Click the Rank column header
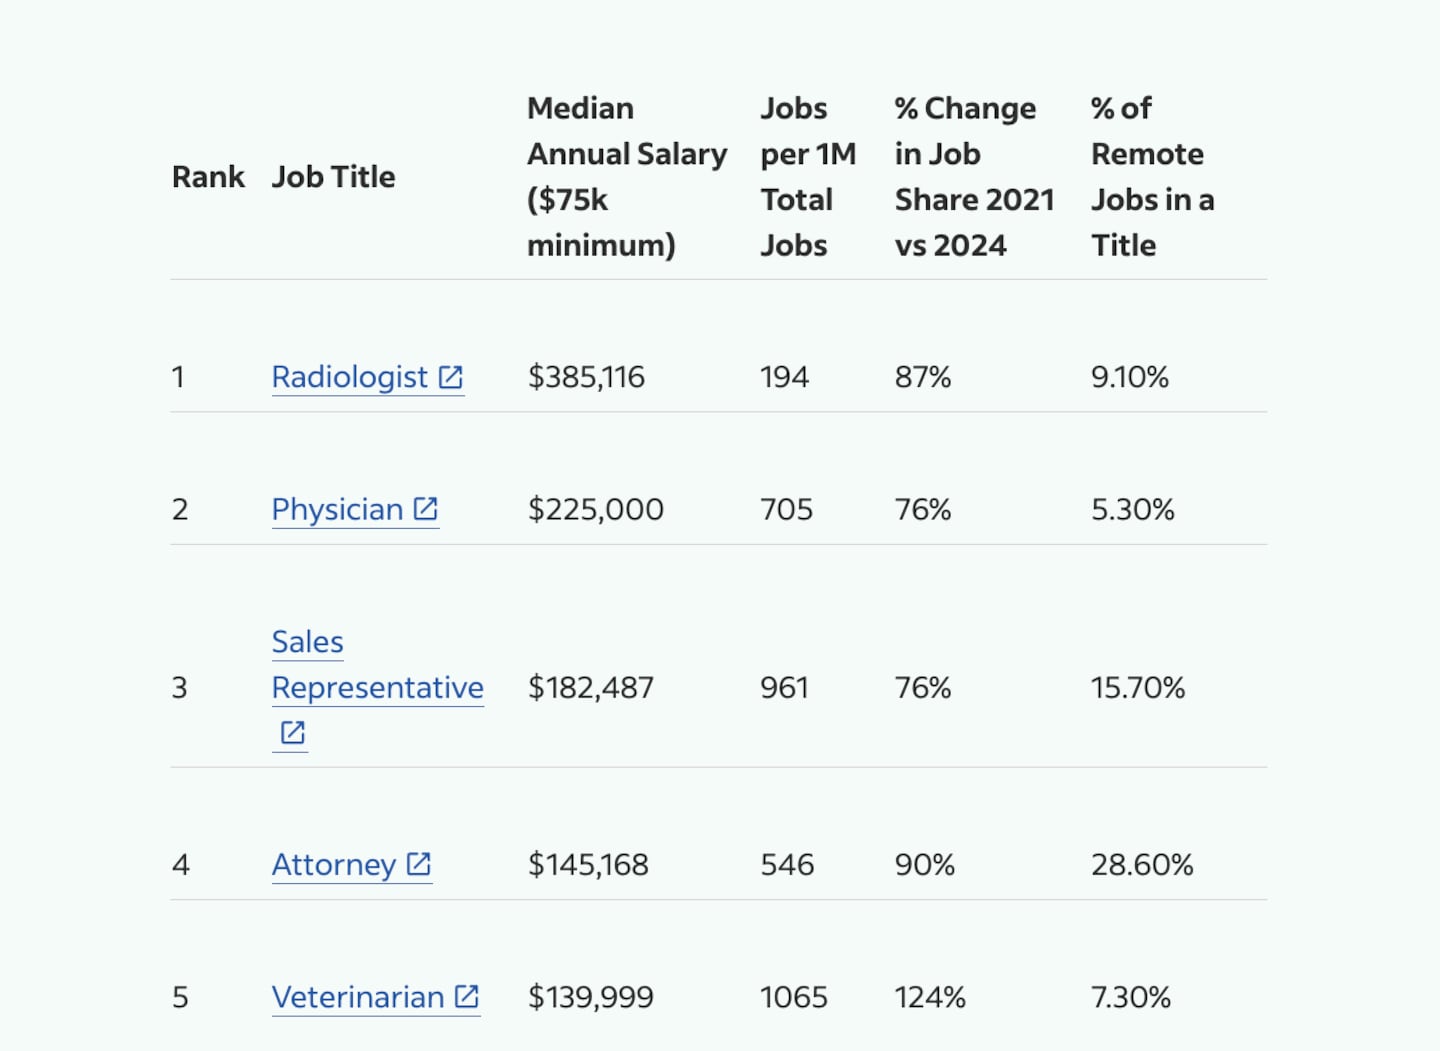Screen dimensions: 1440x1051 208,177
